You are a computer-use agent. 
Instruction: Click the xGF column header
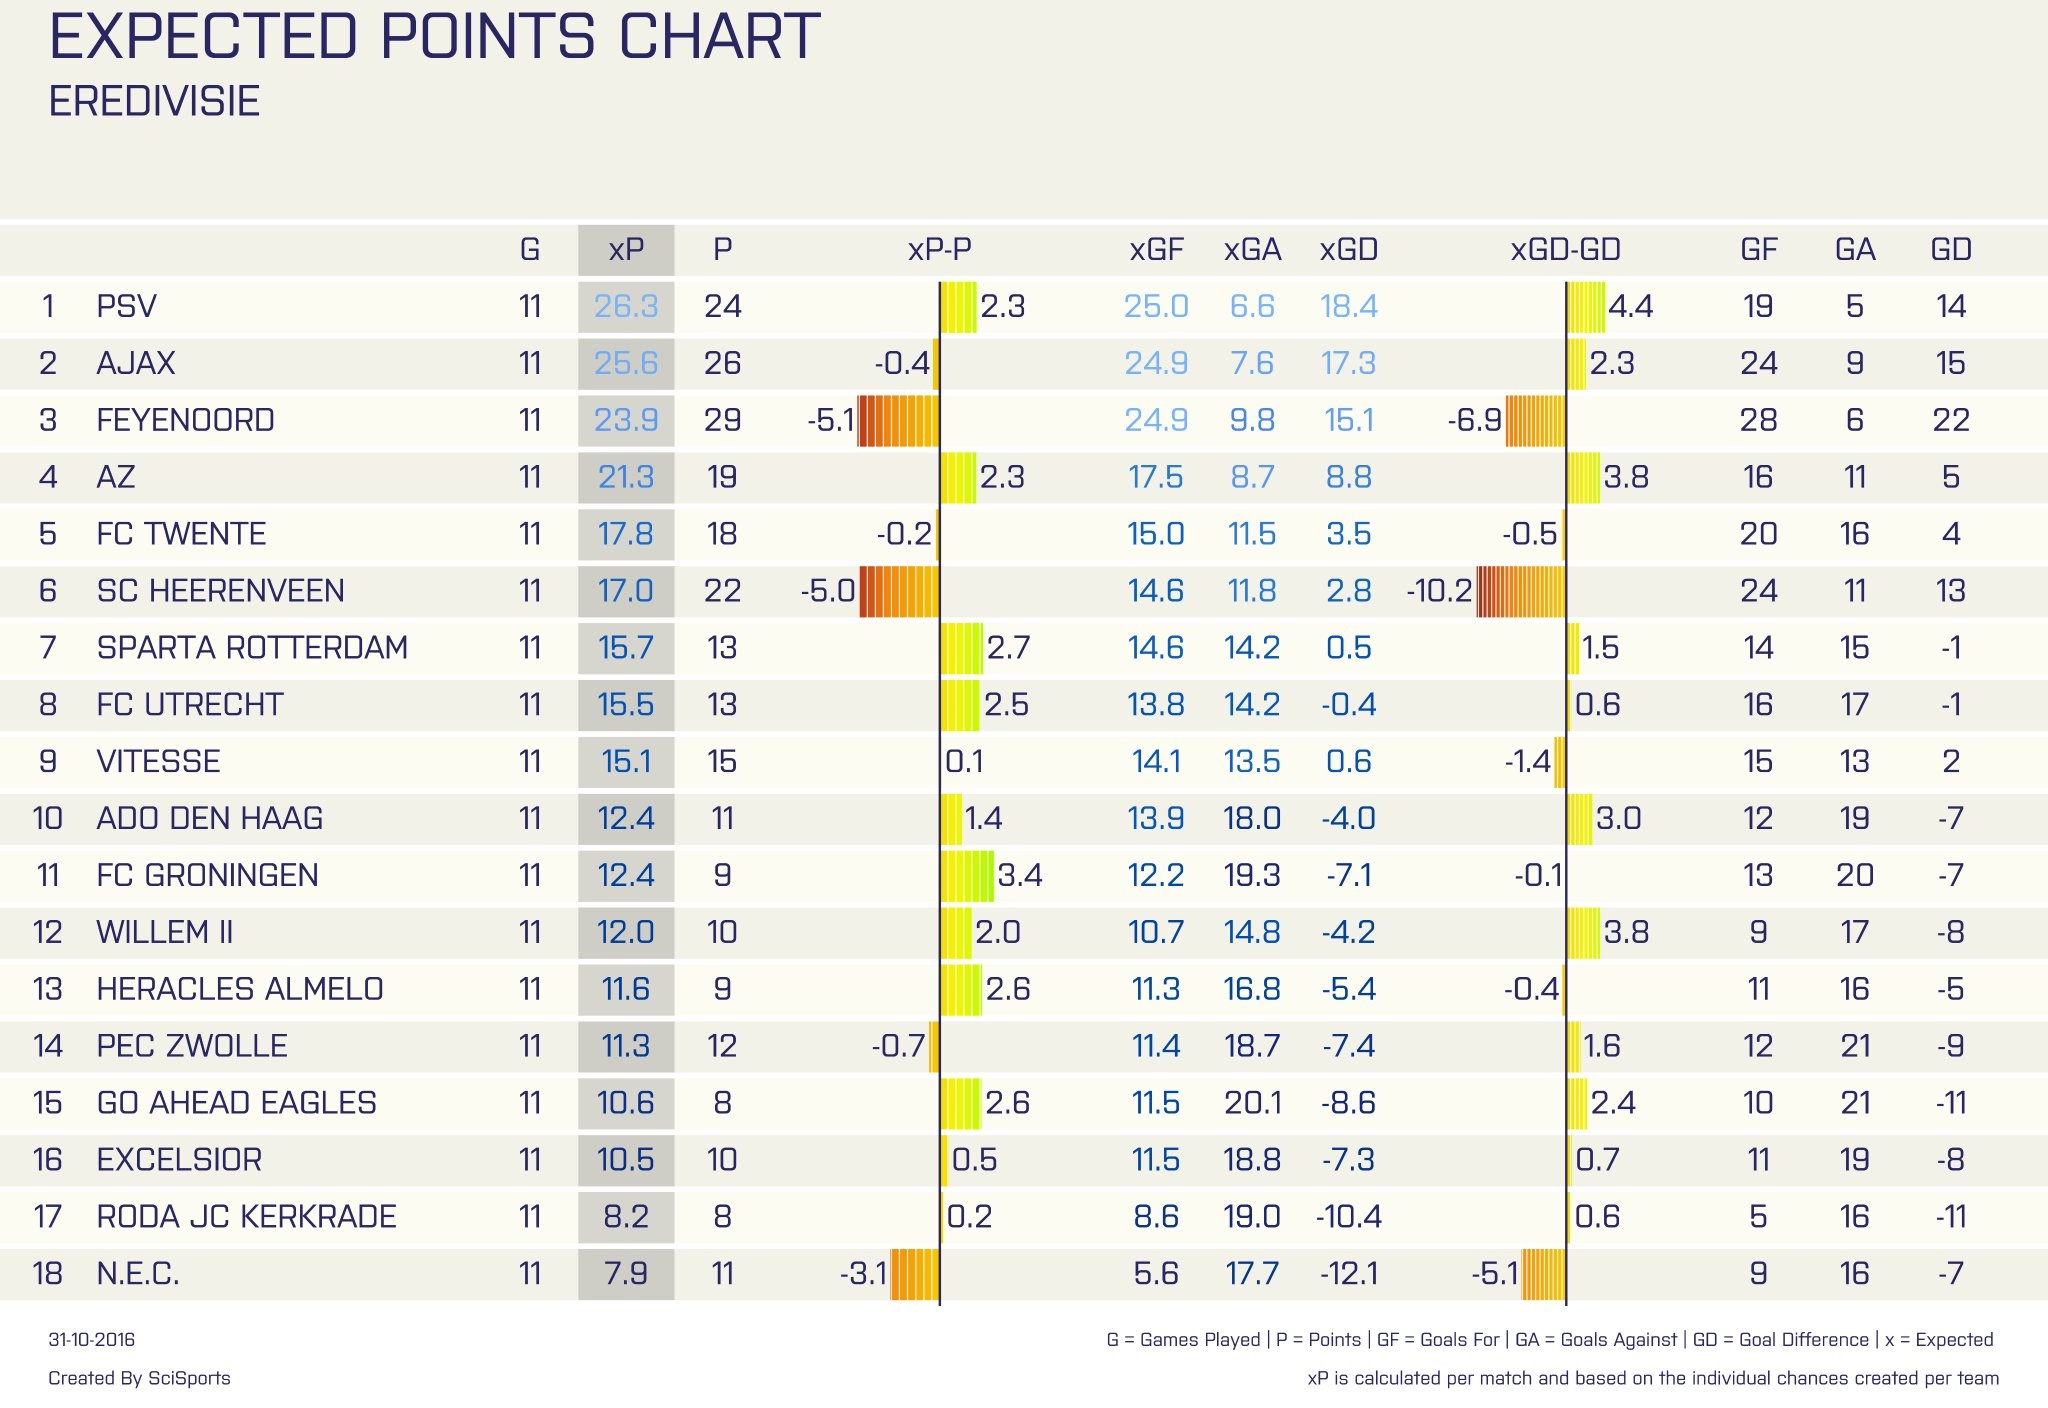tap(1156, 249)
